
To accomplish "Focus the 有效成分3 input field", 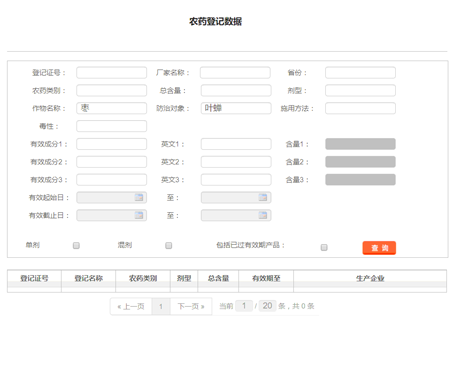I will [112, 180].
